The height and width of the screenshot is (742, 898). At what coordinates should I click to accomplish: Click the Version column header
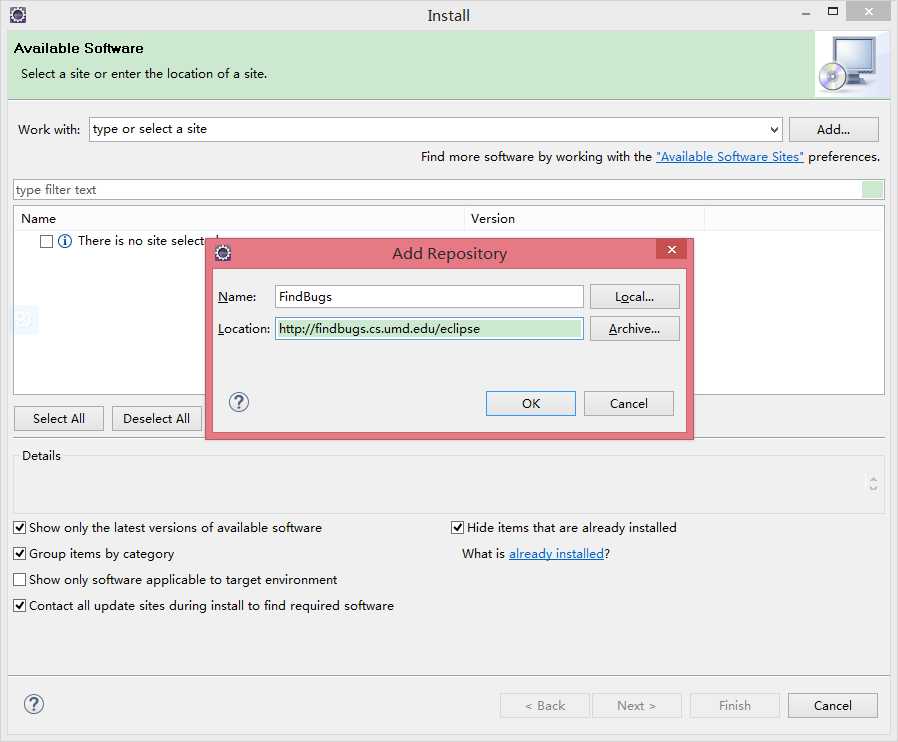[x=584, y=219]
